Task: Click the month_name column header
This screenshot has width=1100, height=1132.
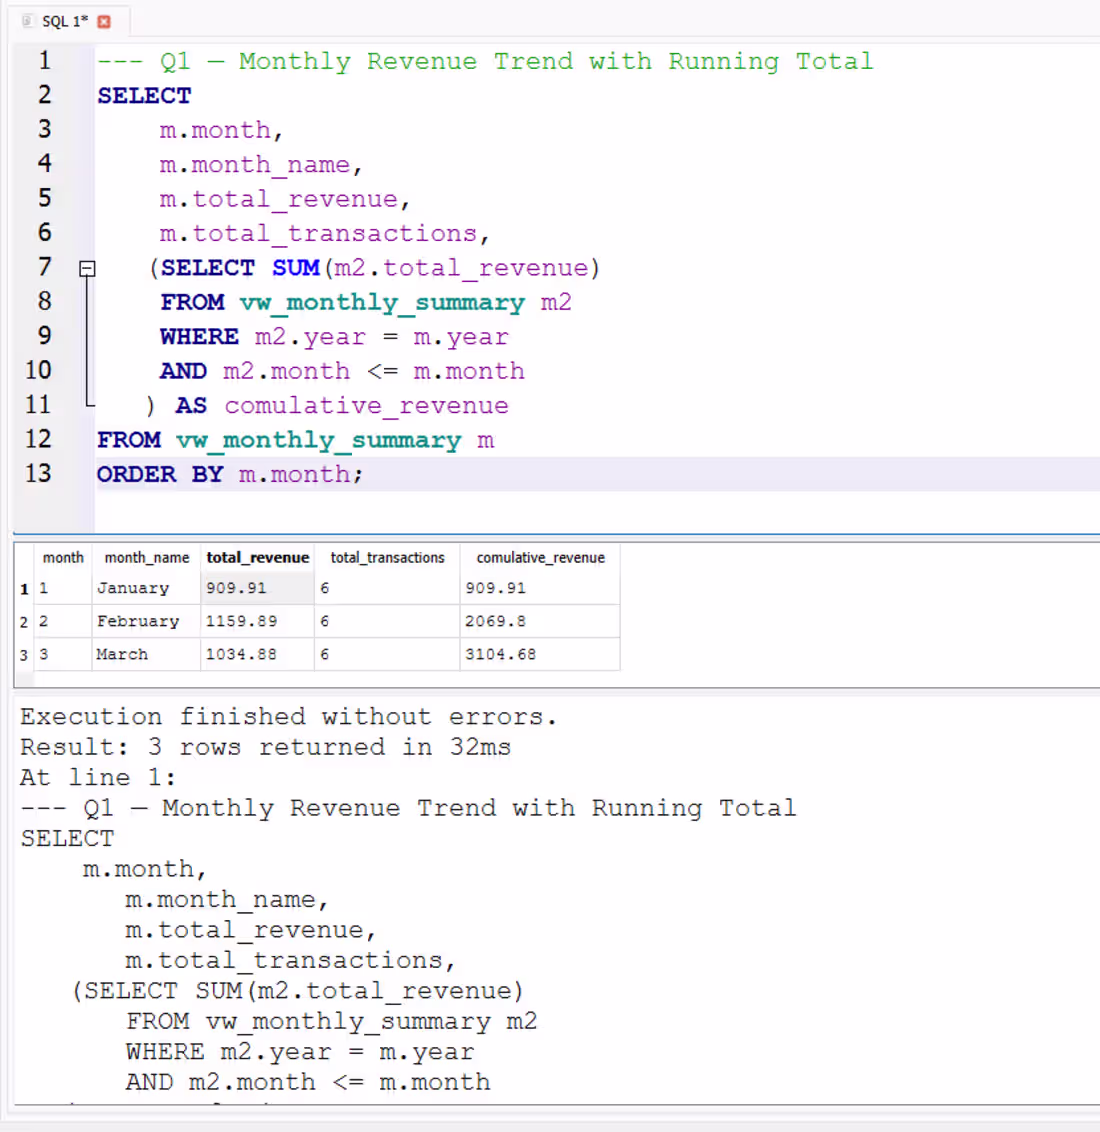Action: pyautogui.click(x=147, y=557)
